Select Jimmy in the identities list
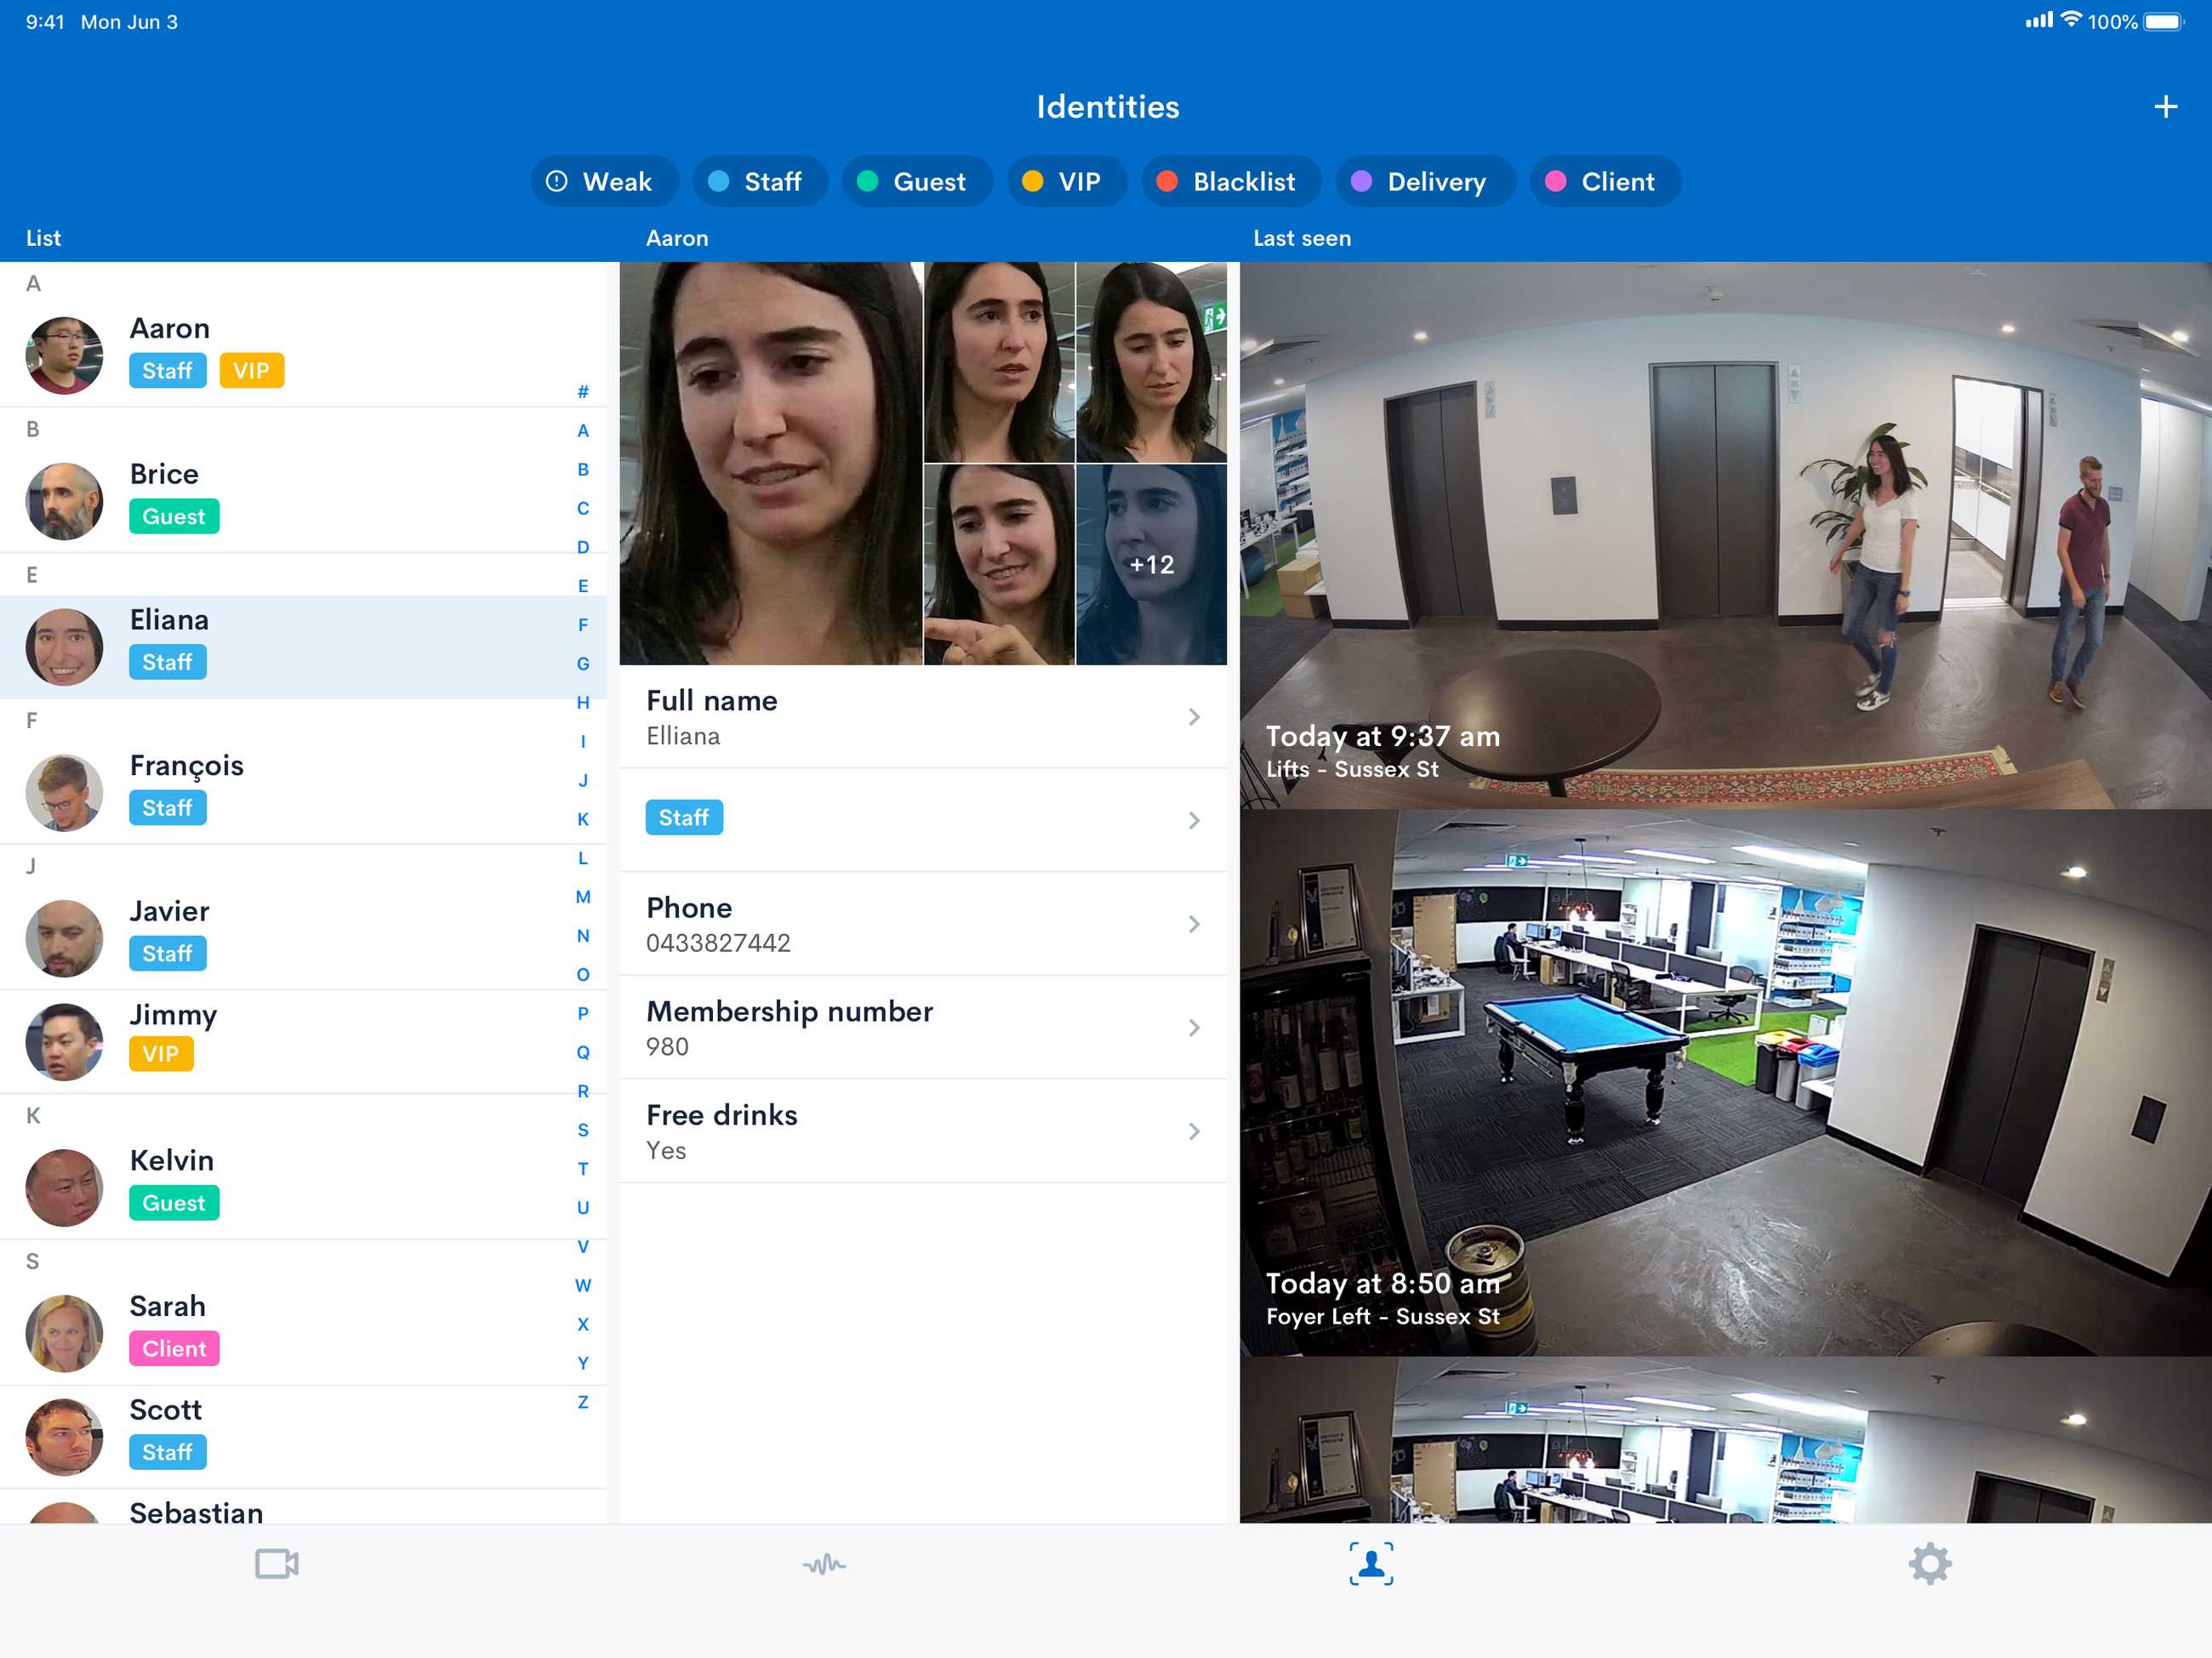The height and width of the screenshot is (1658, 2212). (x=303, y=1041)
